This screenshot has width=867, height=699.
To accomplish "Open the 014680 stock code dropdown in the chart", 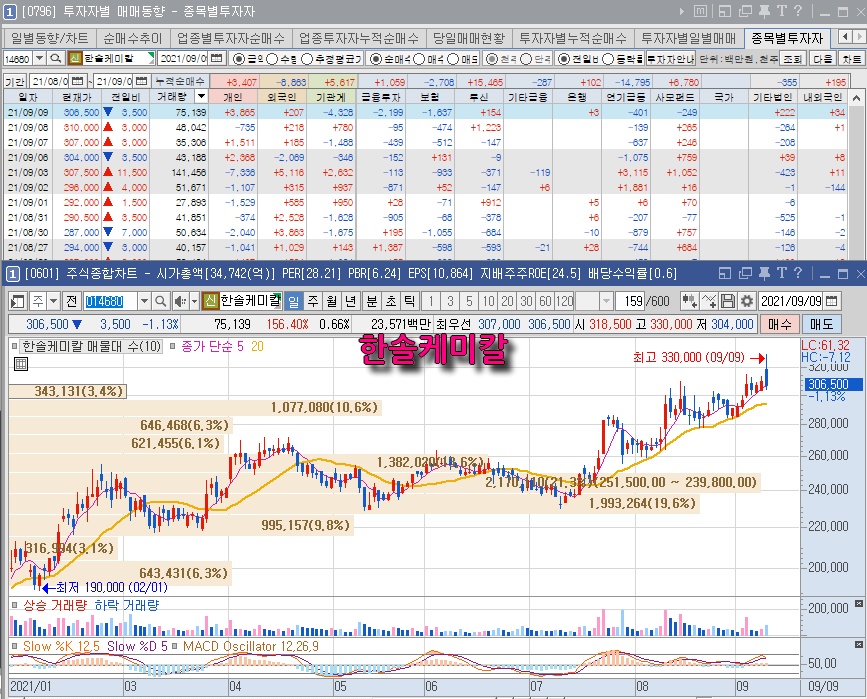I will 144,301.
